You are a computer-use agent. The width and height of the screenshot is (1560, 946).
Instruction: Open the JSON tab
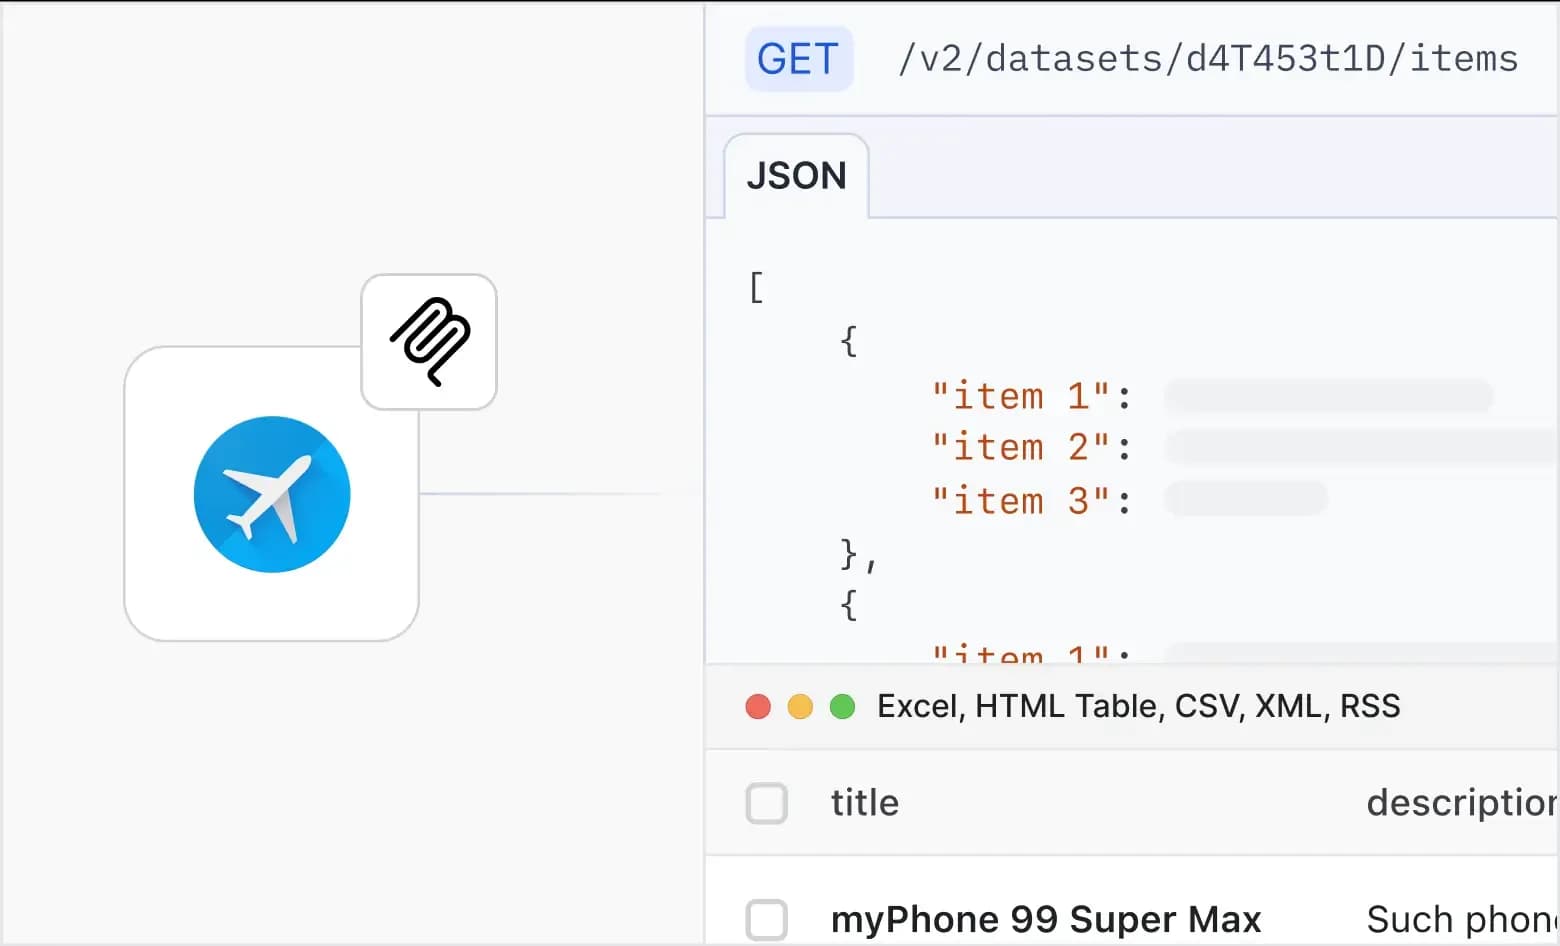[x=796, y=176]
